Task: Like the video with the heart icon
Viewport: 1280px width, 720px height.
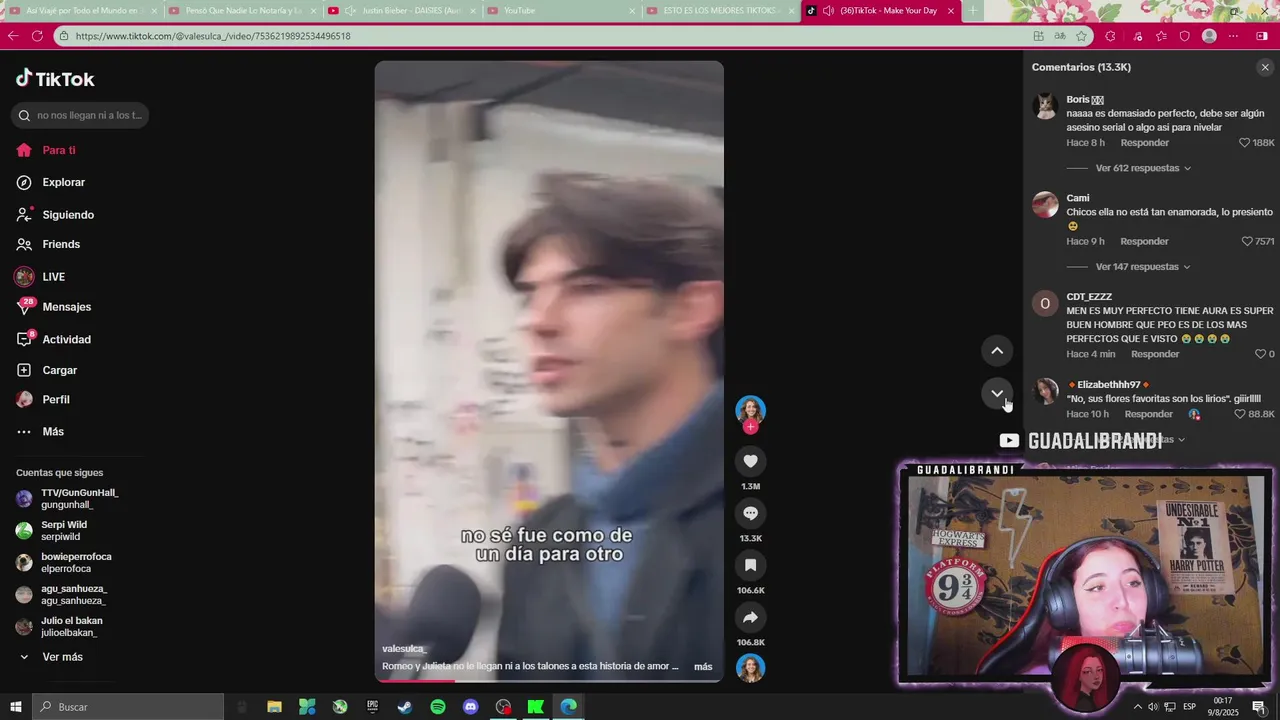Action: tap(750, 461)
